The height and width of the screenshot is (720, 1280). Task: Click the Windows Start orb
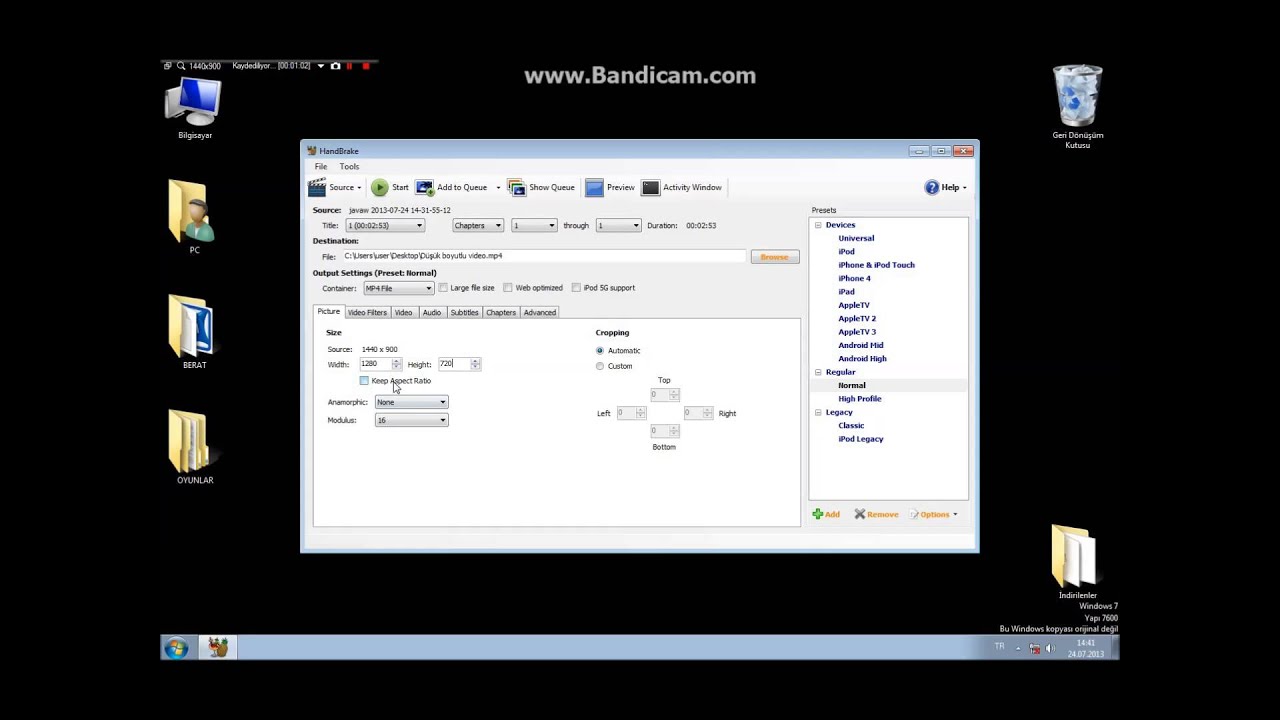click(176, 648)
